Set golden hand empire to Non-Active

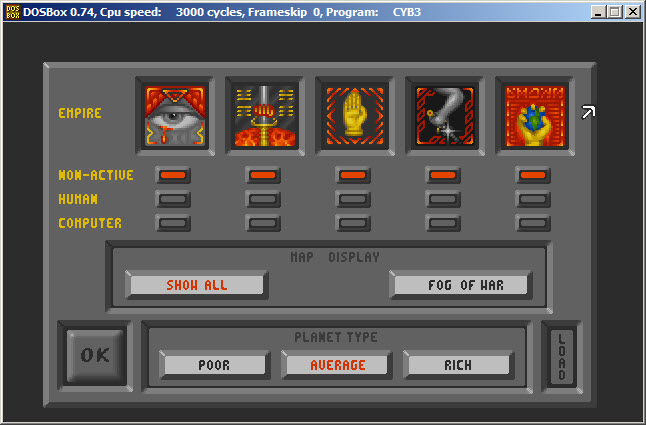click(353, 175)
